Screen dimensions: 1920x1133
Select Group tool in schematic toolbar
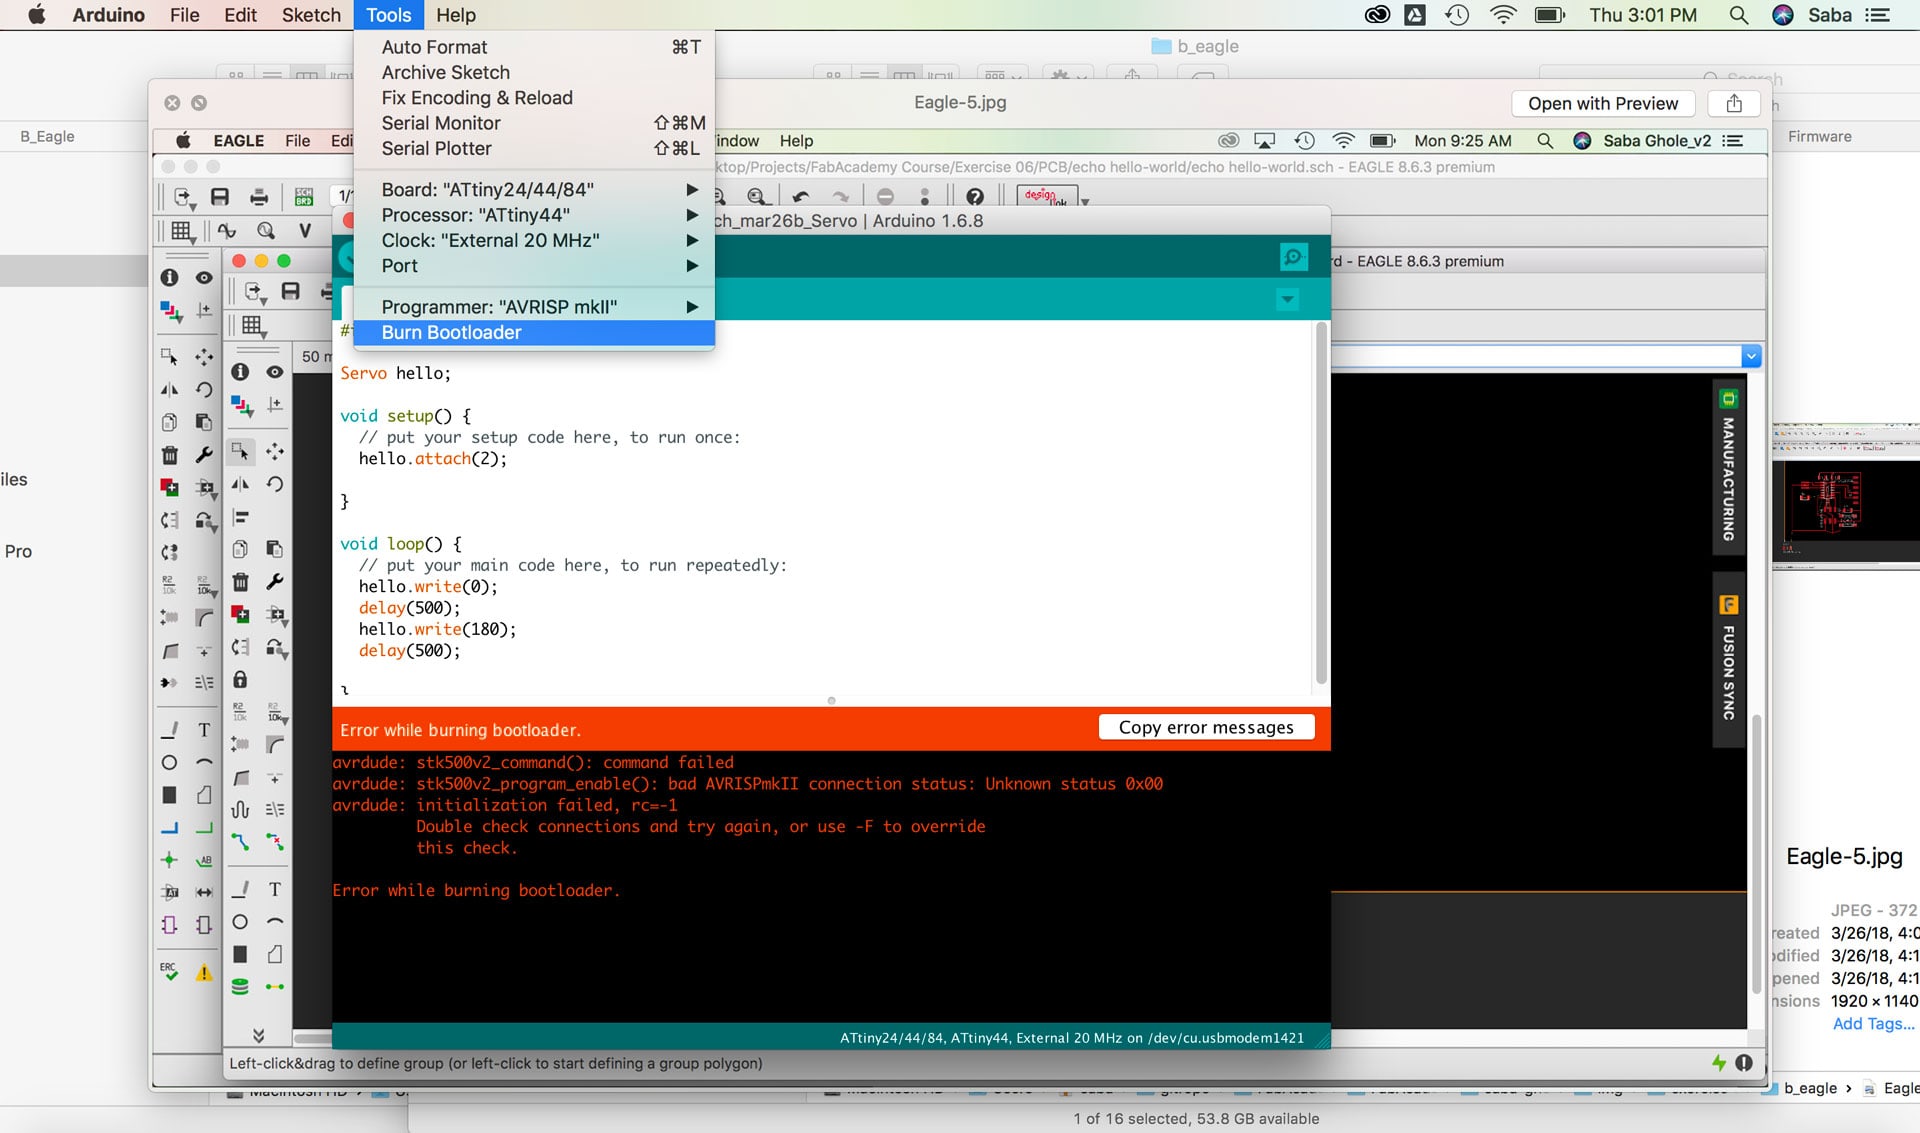[170, 357]
